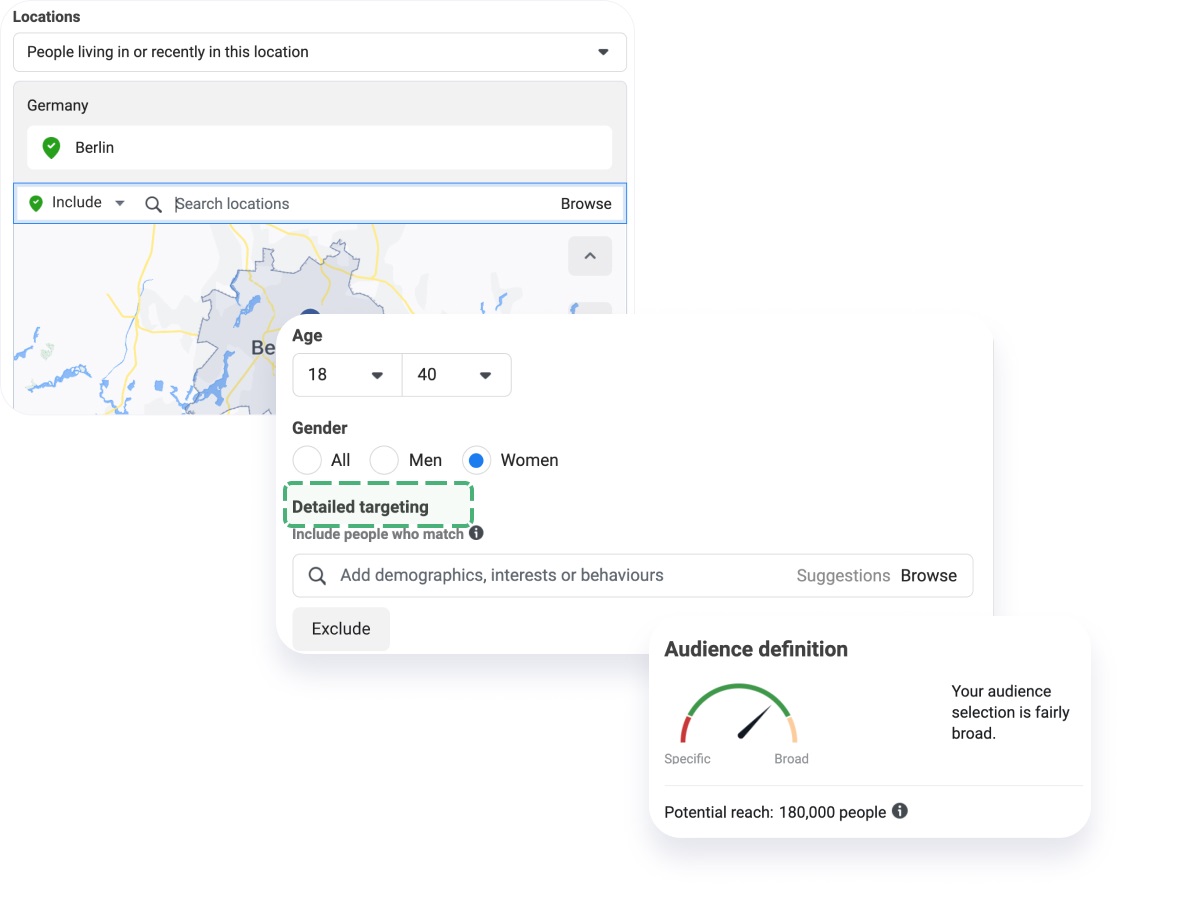Click the Potential reach: 180,000 people text
1200x901 pixels.
pyautogui.click(x=775, y=812)
